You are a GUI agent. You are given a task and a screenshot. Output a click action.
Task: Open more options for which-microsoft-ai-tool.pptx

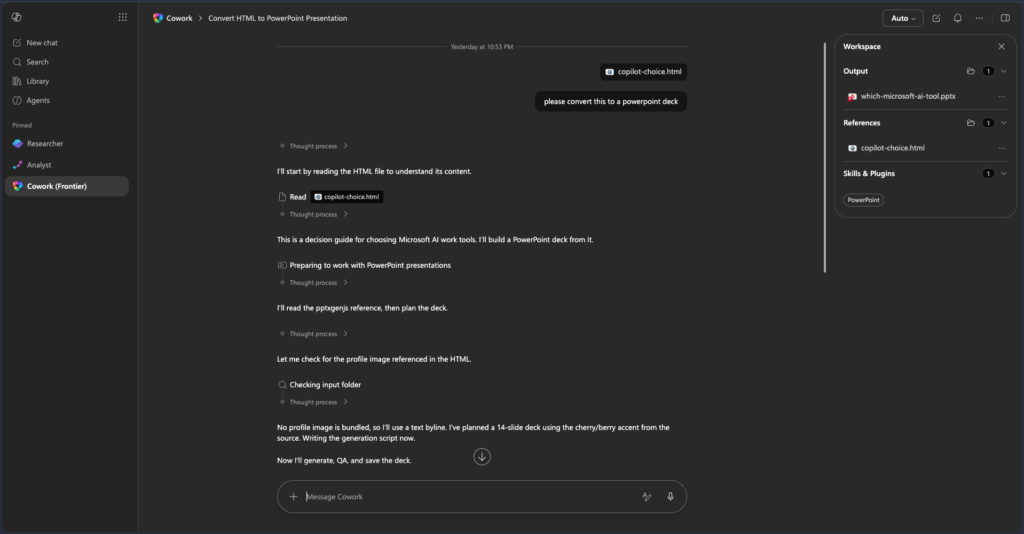coord(1001,97)
